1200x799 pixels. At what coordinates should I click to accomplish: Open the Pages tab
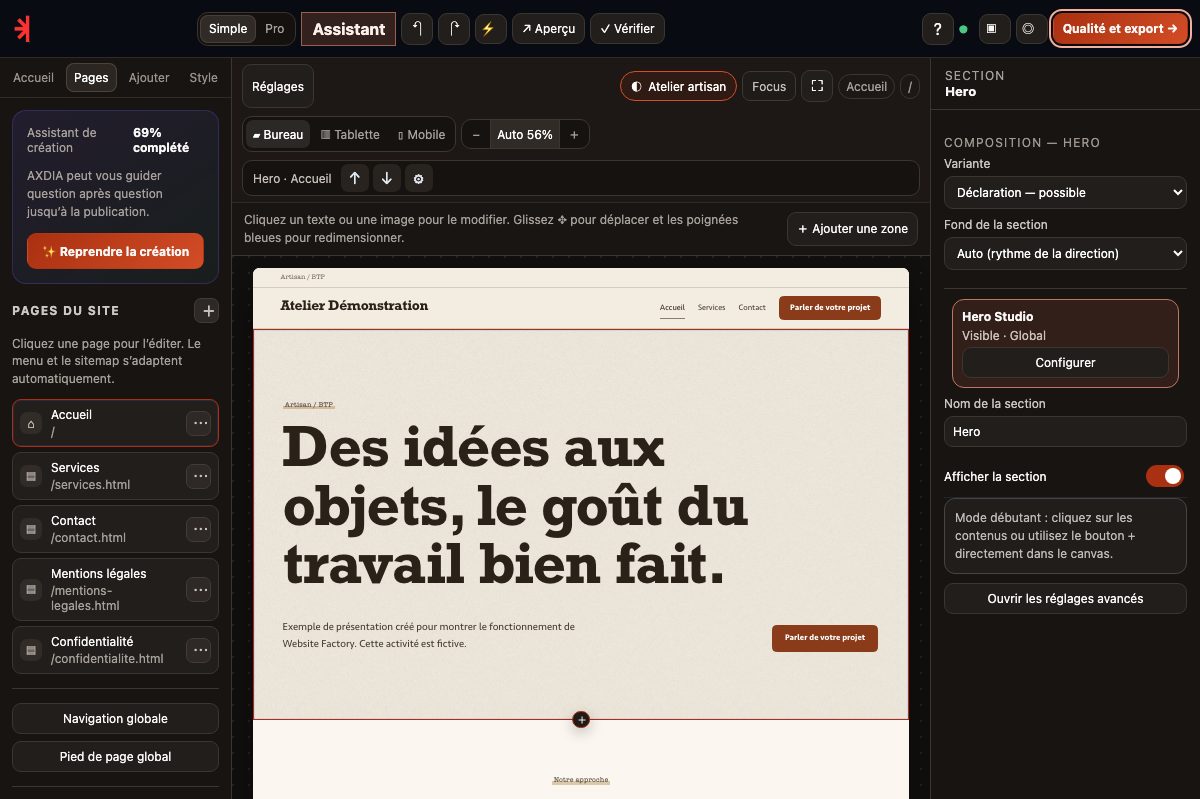click(x=91, y=77)
